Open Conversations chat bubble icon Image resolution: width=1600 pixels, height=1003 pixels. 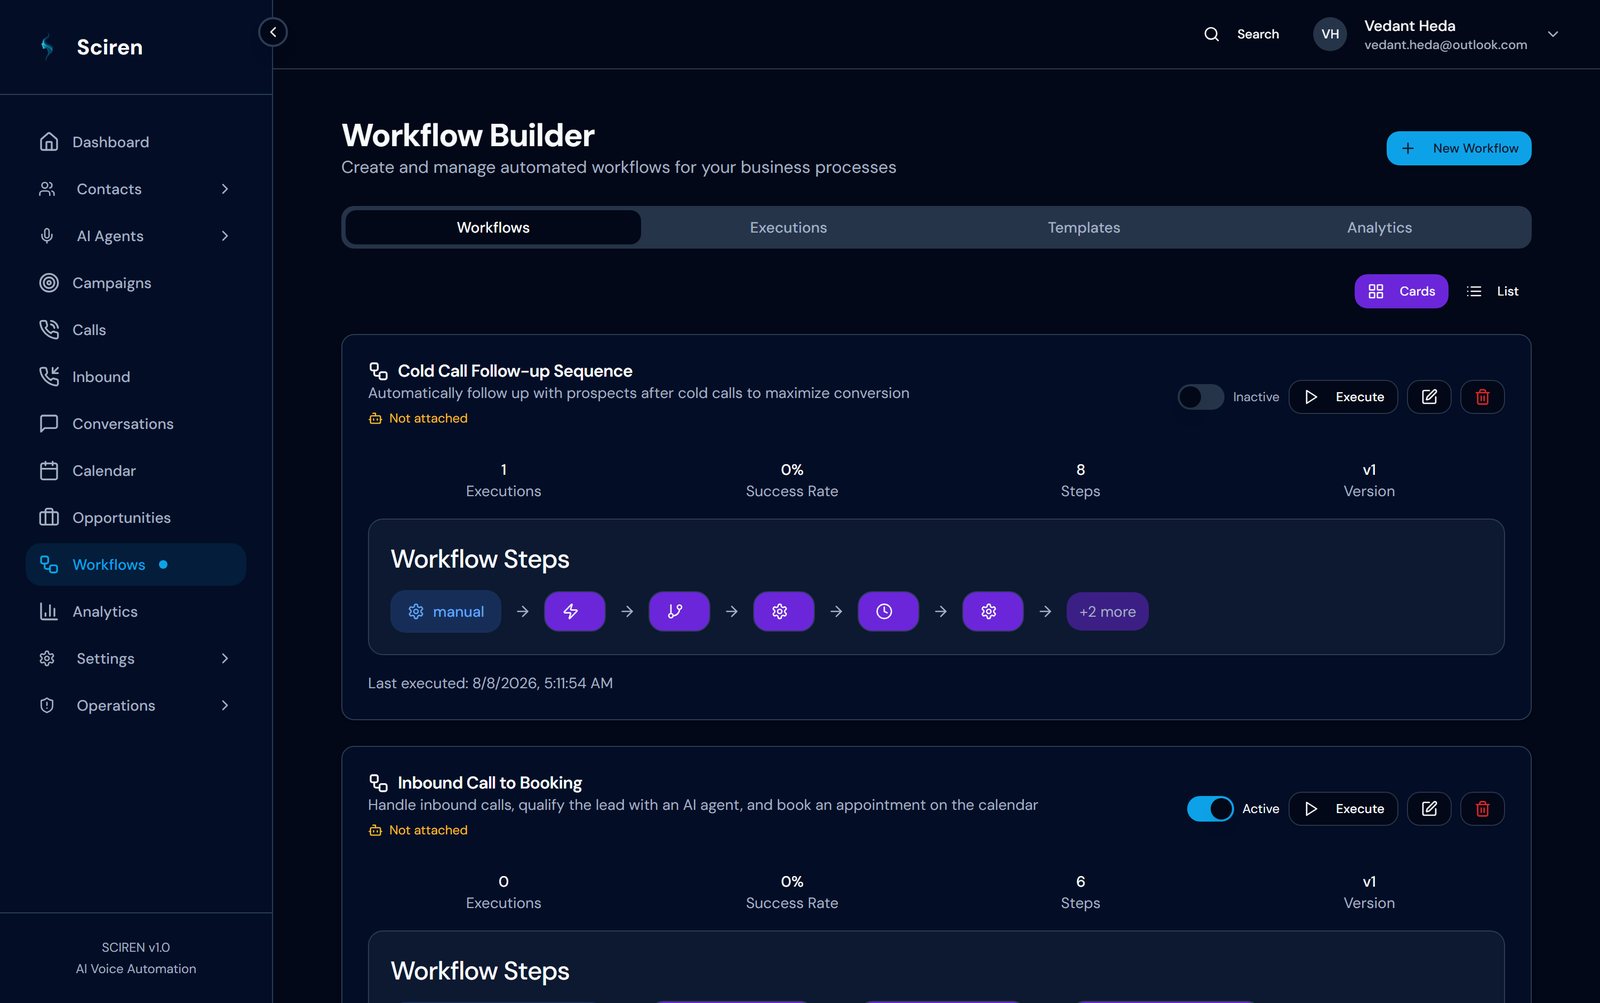click(x=49, y=424)
